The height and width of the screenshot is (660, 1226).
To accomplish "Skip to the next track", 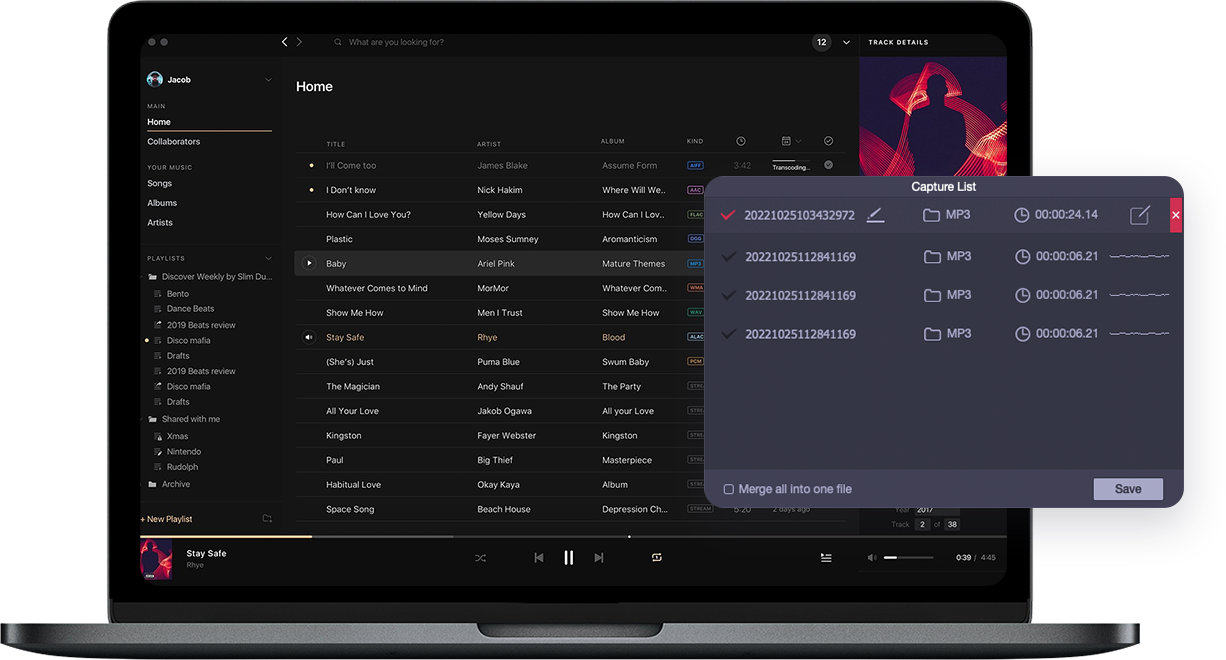I will [x=599, y=558].
